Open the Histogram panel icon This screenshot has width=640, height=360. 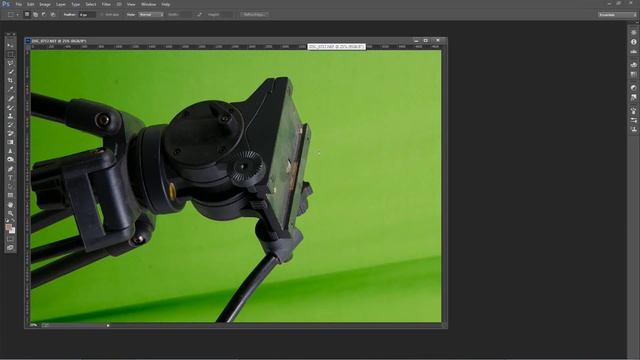point(633,52)
